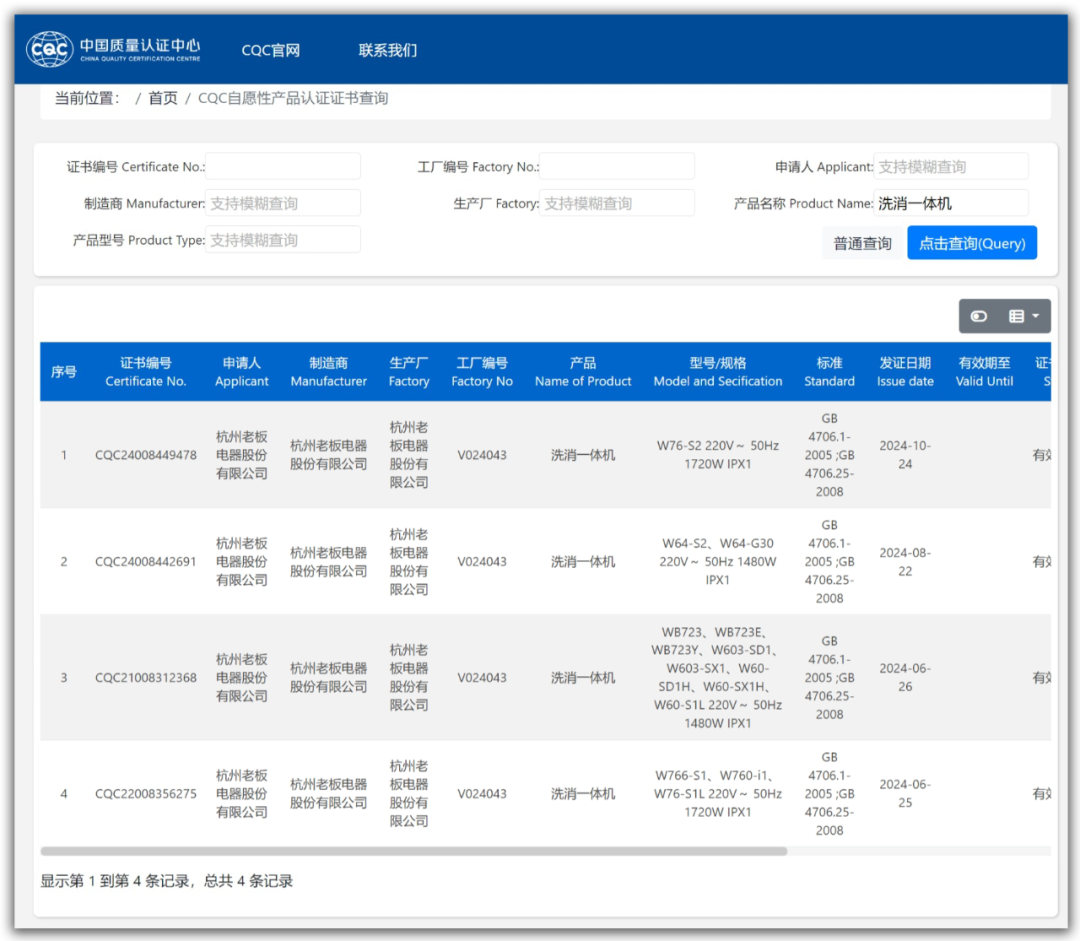Click manufacturer 杭州老板电器股份有限公司 in row 3
Screen dimensions: 1080x941
coord(329,678)
